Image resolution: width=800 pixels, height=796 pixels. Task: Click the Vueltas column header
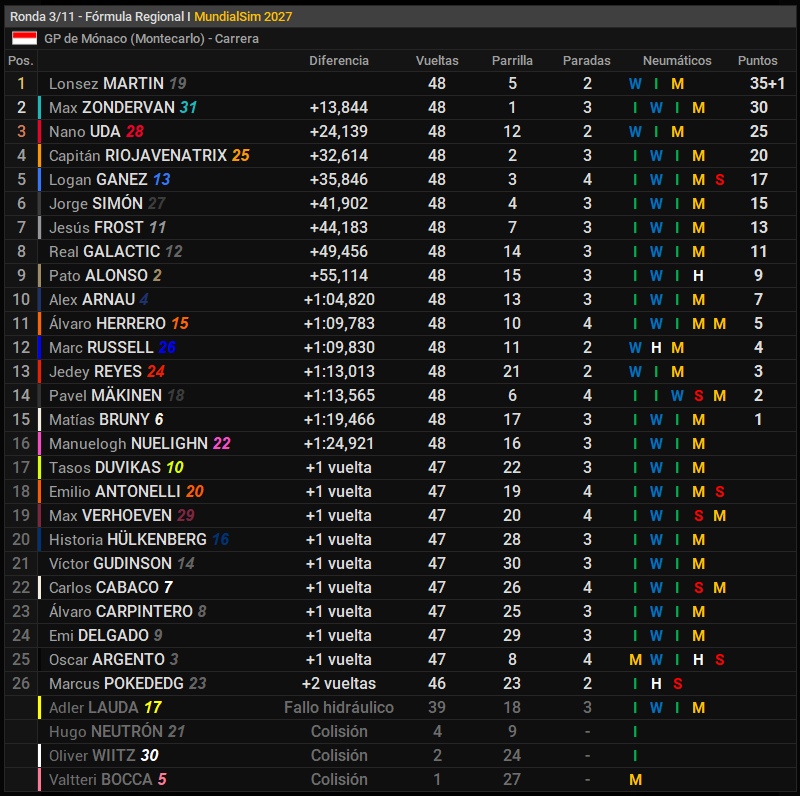point(437,61)
